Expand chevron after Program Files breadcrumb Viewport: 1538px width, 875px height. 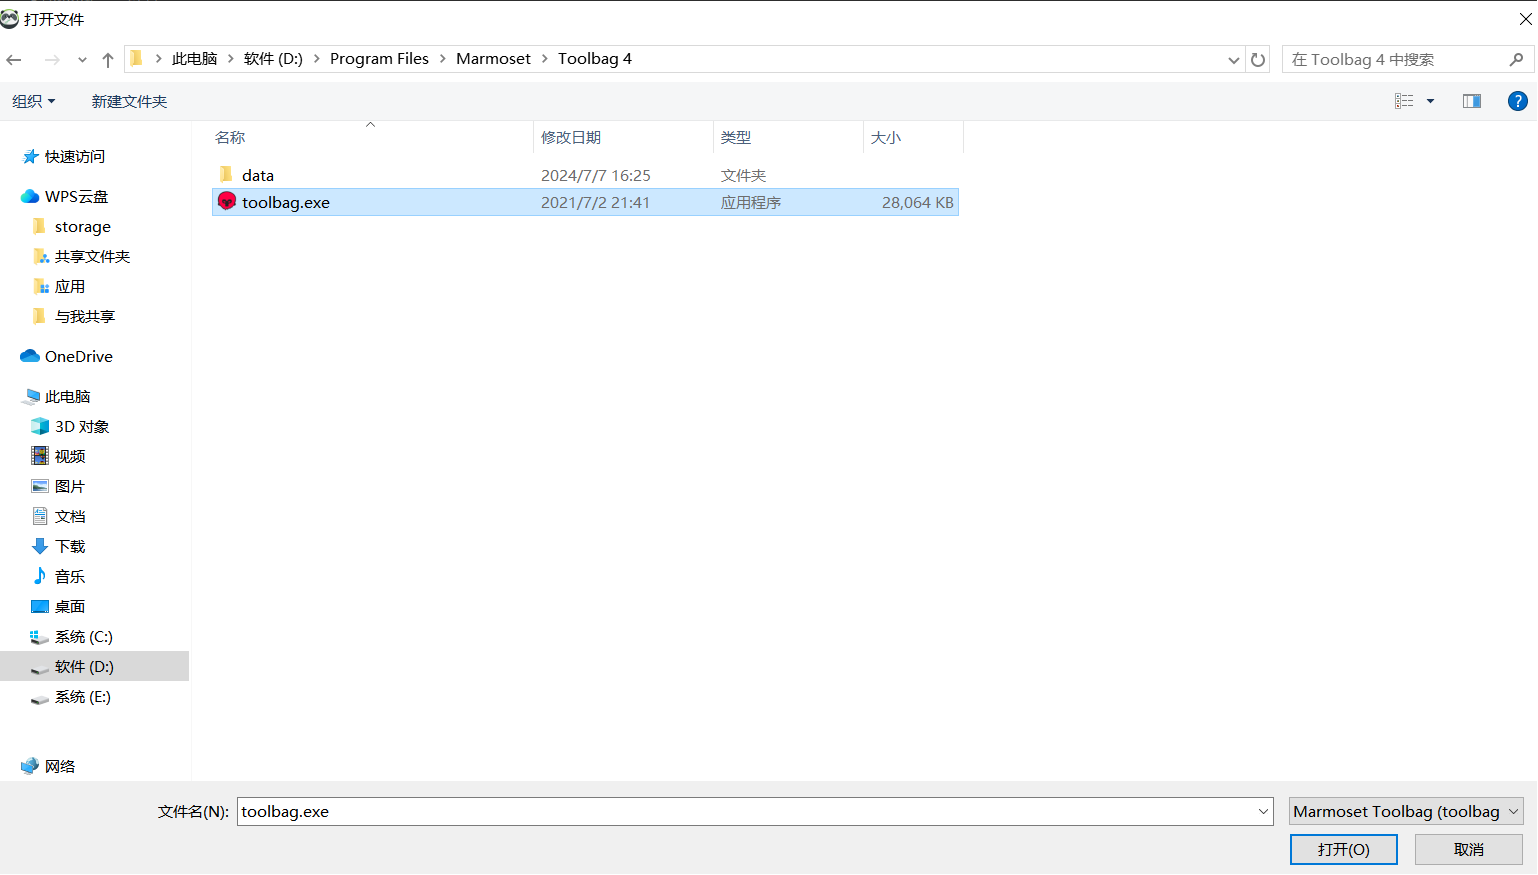coord(443,59)
